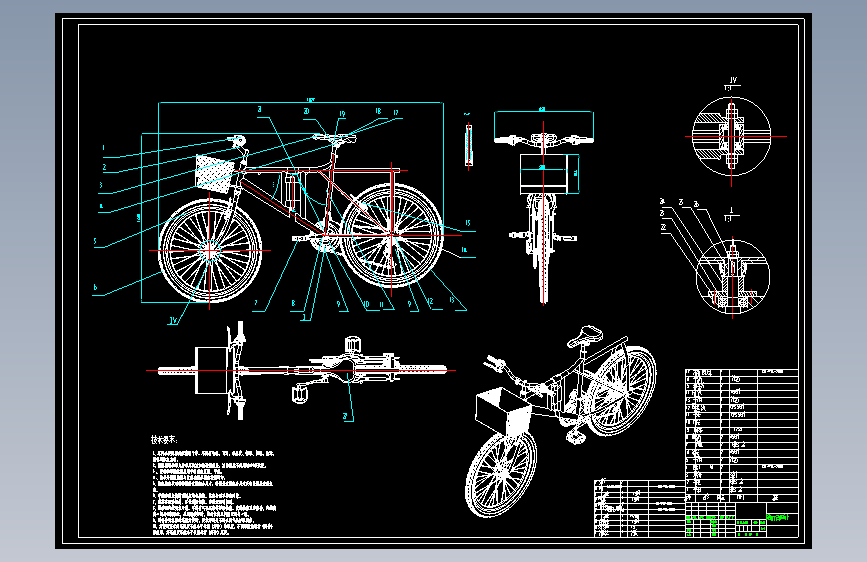867x562 pixels.
Task: Select the saddle of the isometric bicycle
Action: 585,335
